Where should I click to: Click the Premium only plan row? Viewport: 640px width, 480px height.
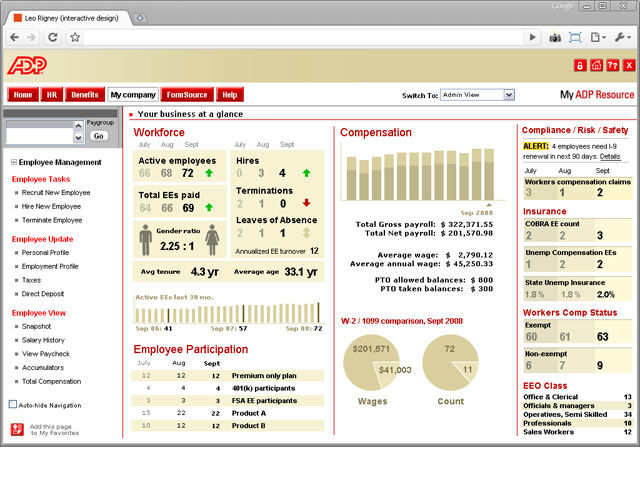(x=228, y=376)
